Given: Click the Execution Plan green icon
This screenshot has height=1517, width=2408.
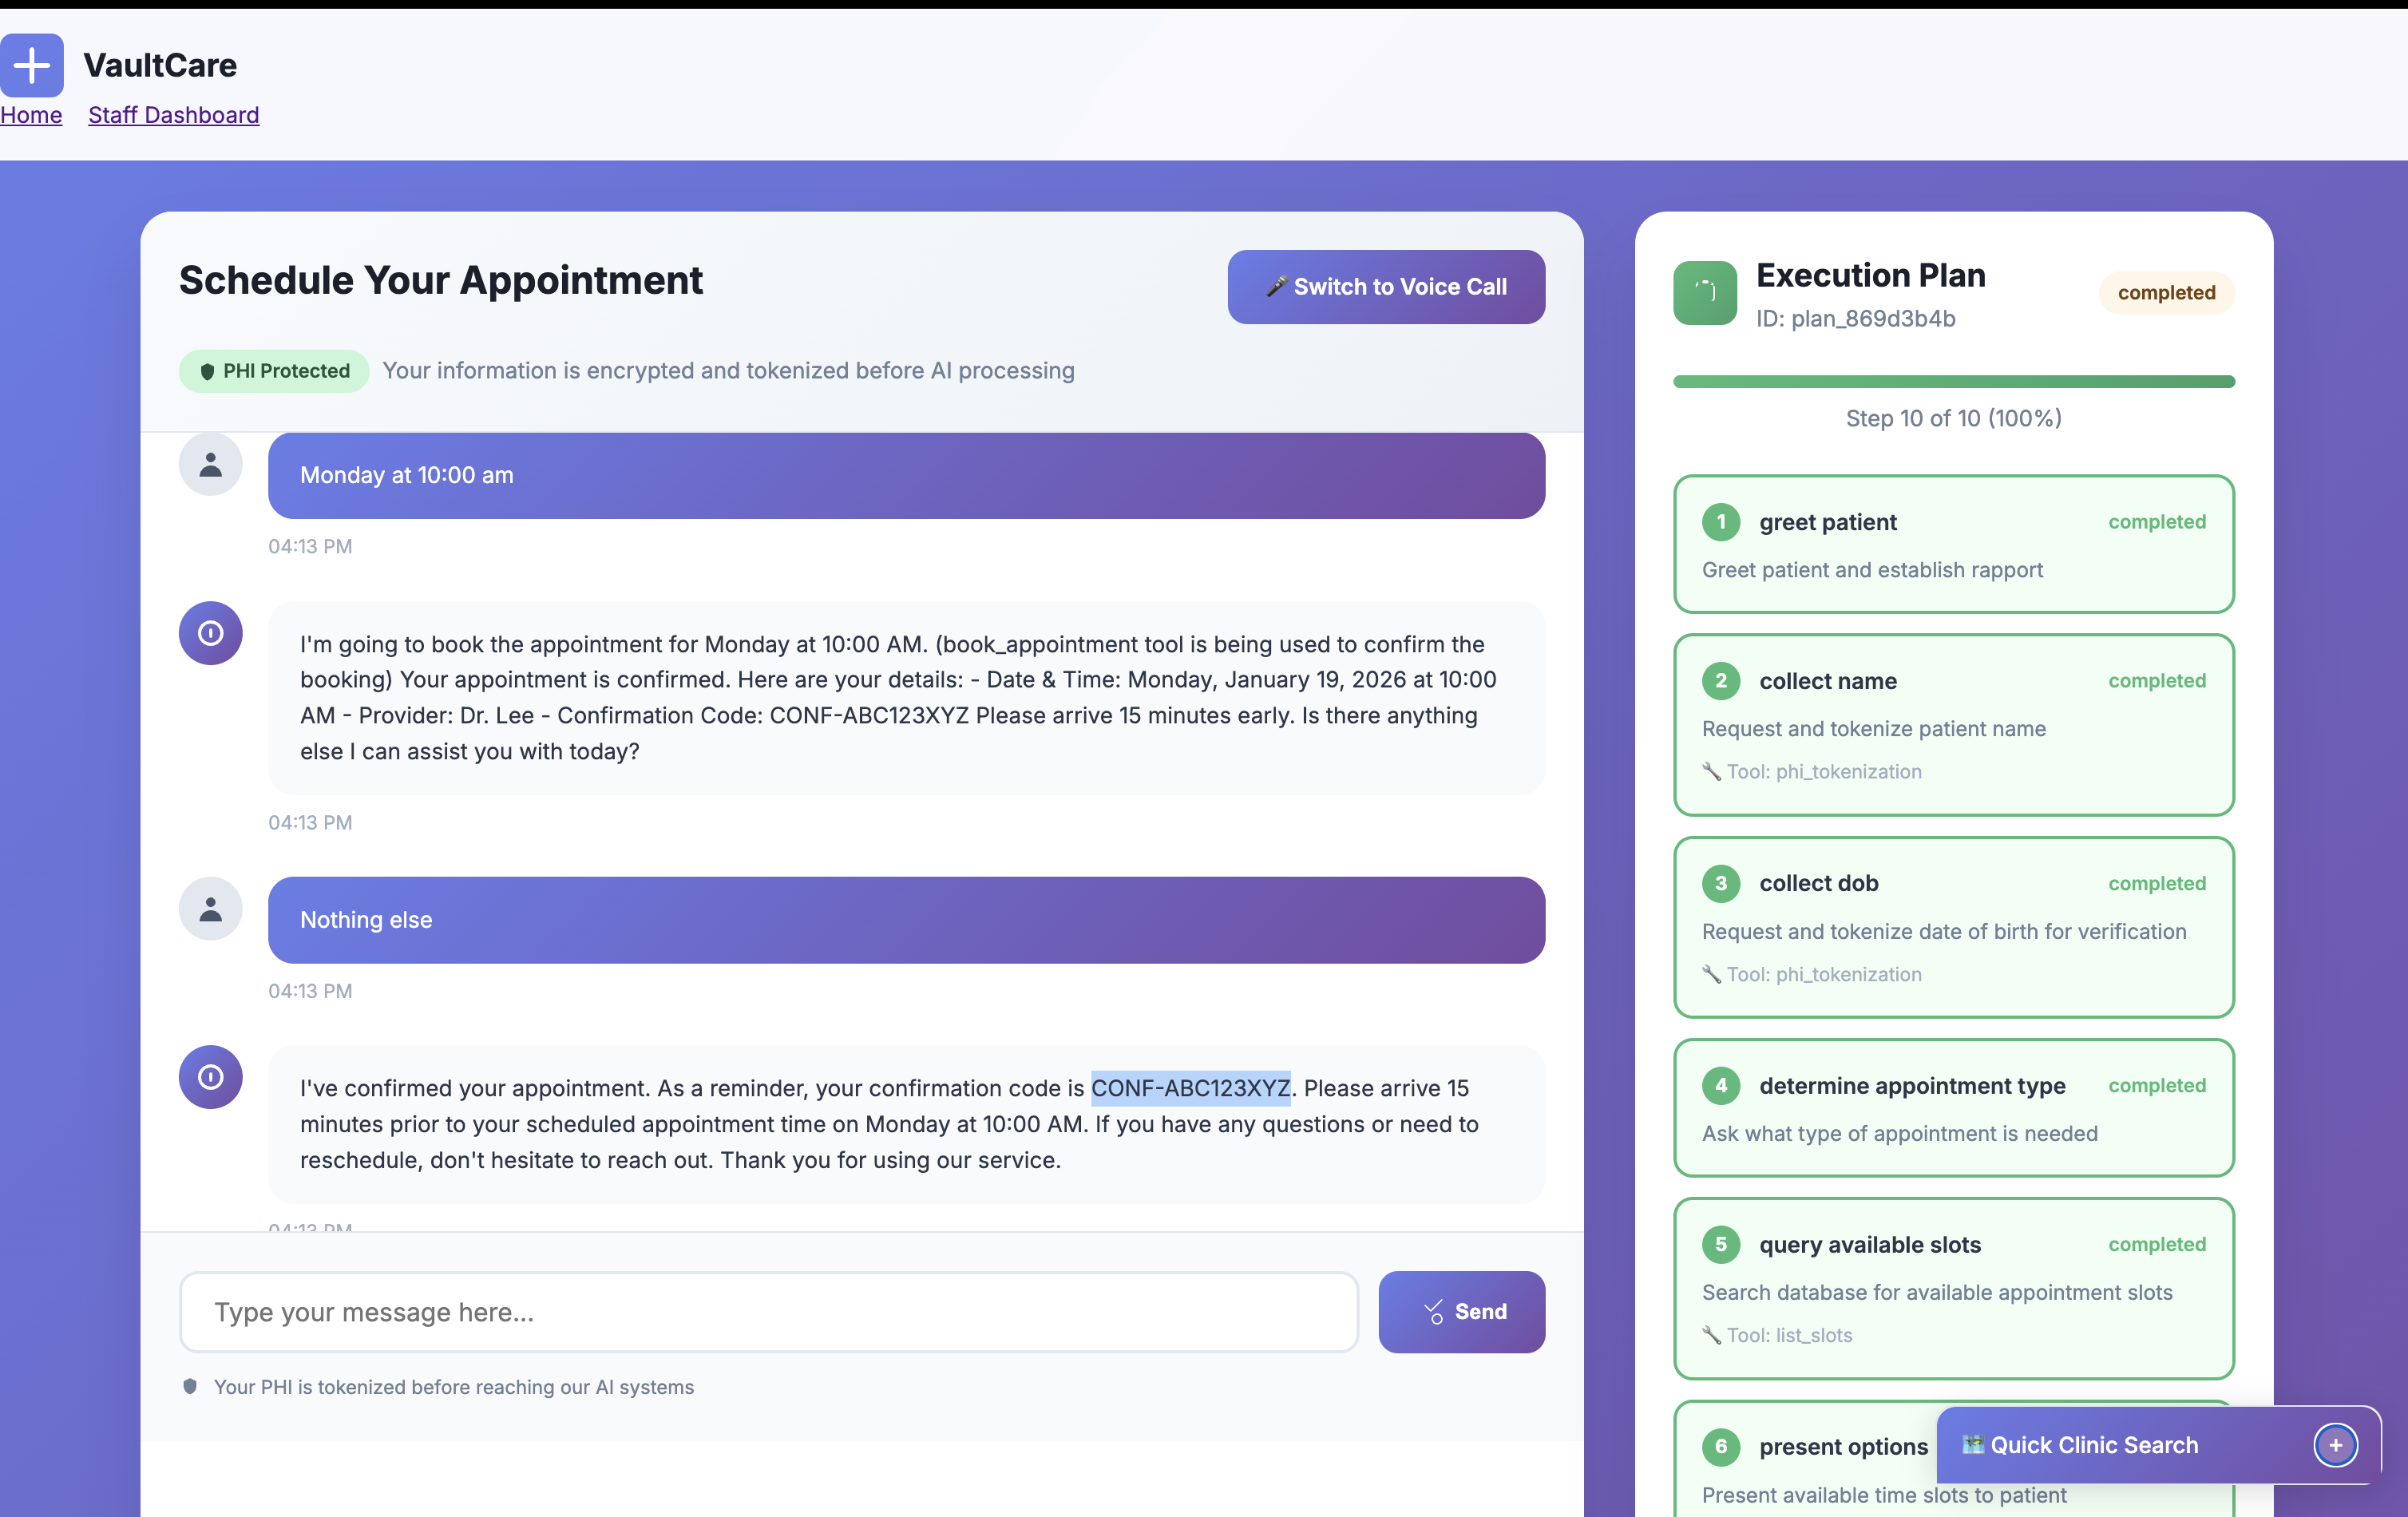Looking at the screenshot, I should point(1704,293).
